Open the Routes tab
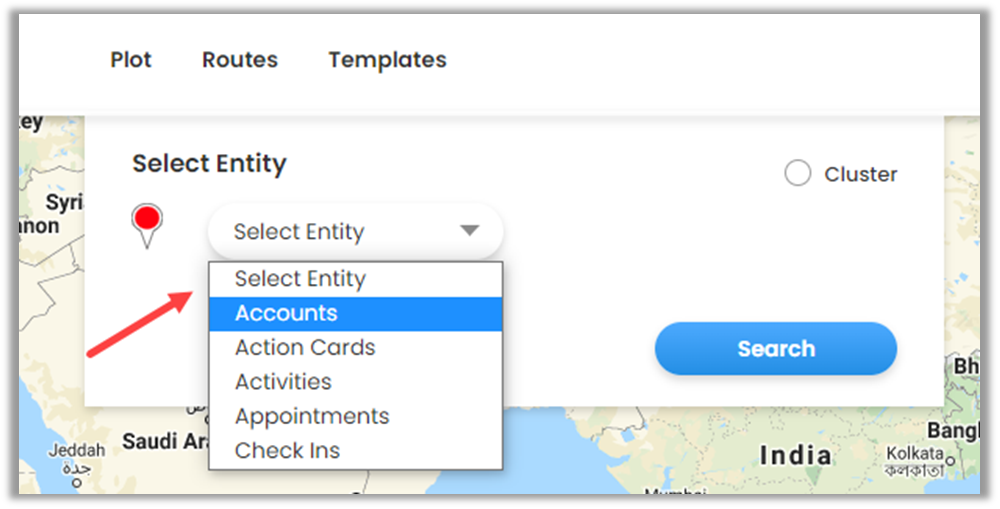The width and height of the screenshot is (1000, 509). [240, 60]
